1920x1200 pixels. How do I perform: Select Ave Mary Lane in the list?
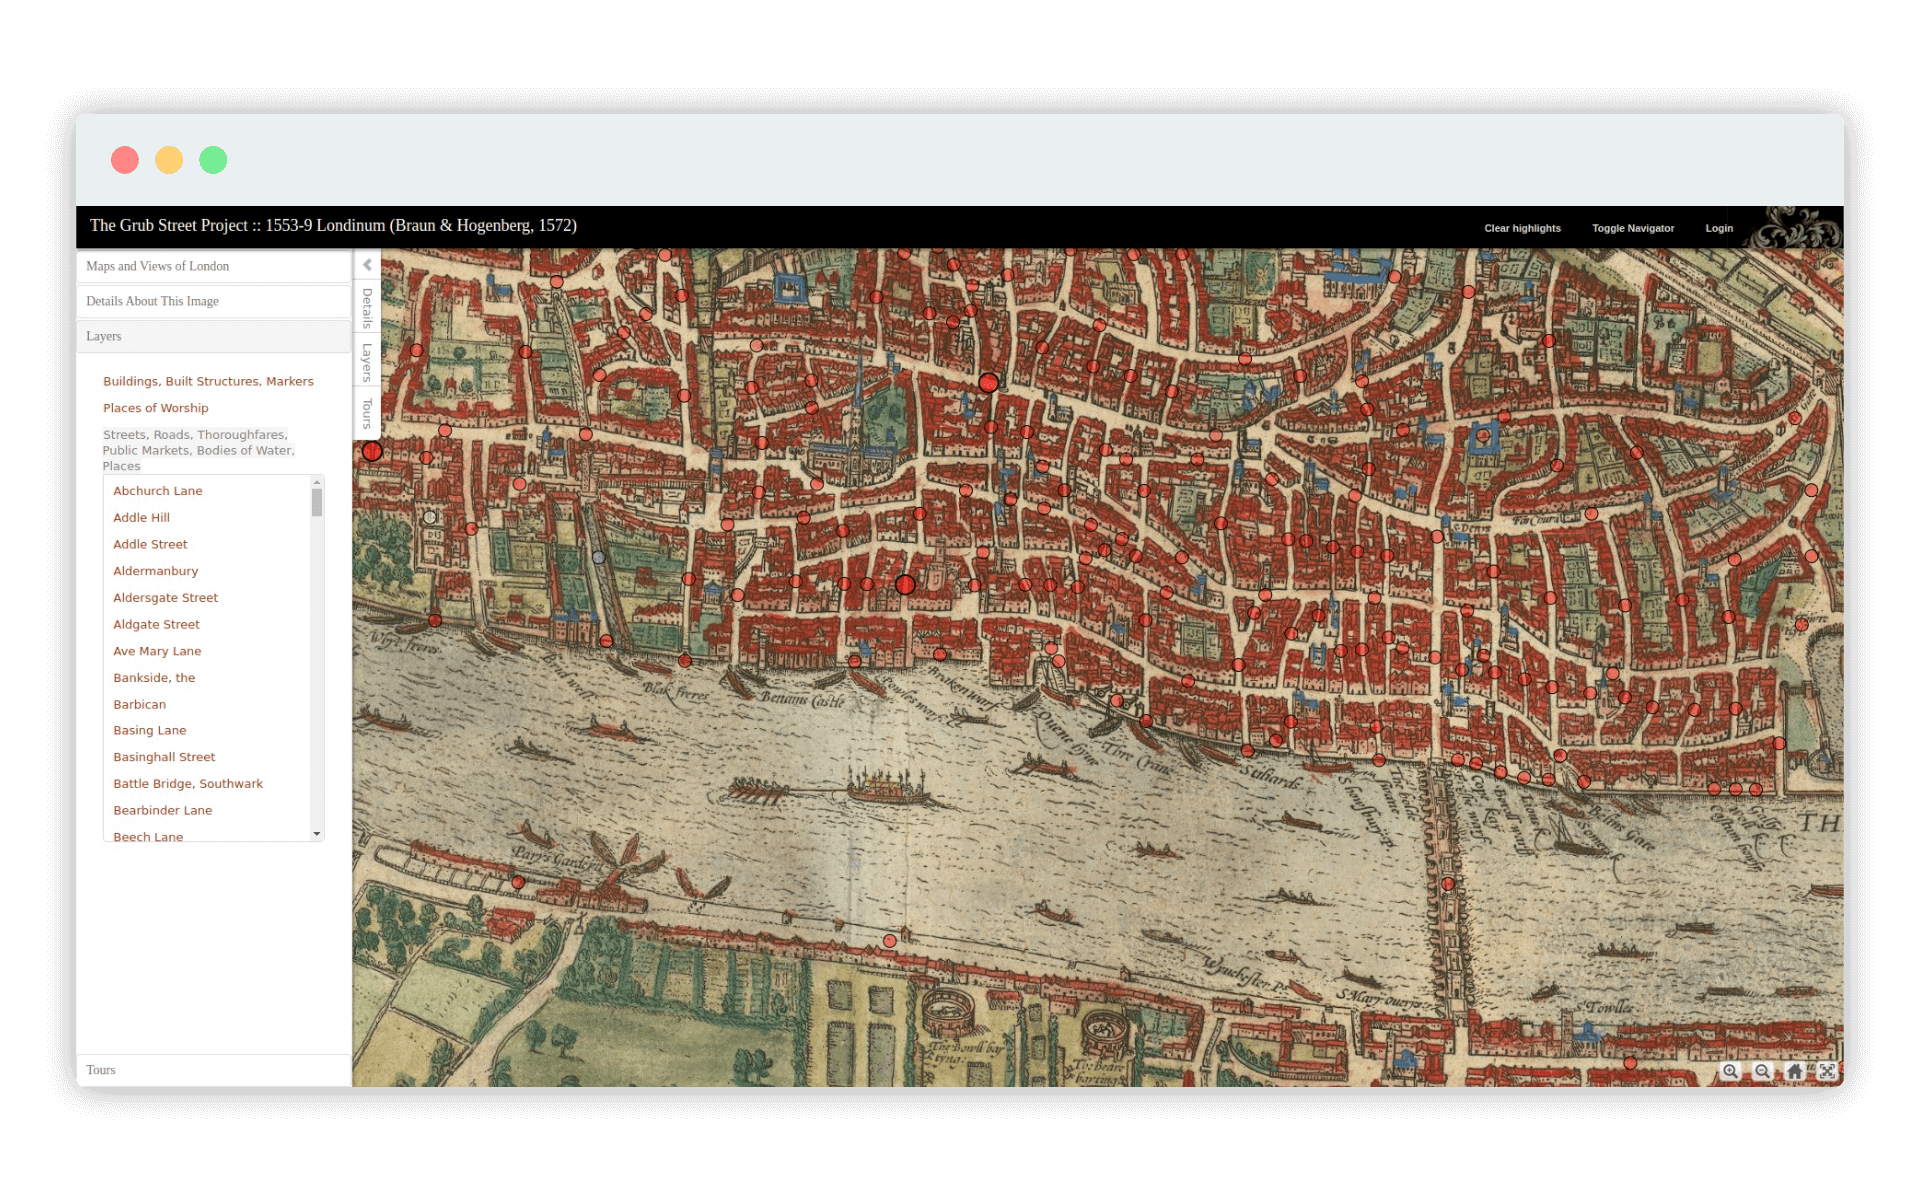point(157,651)
